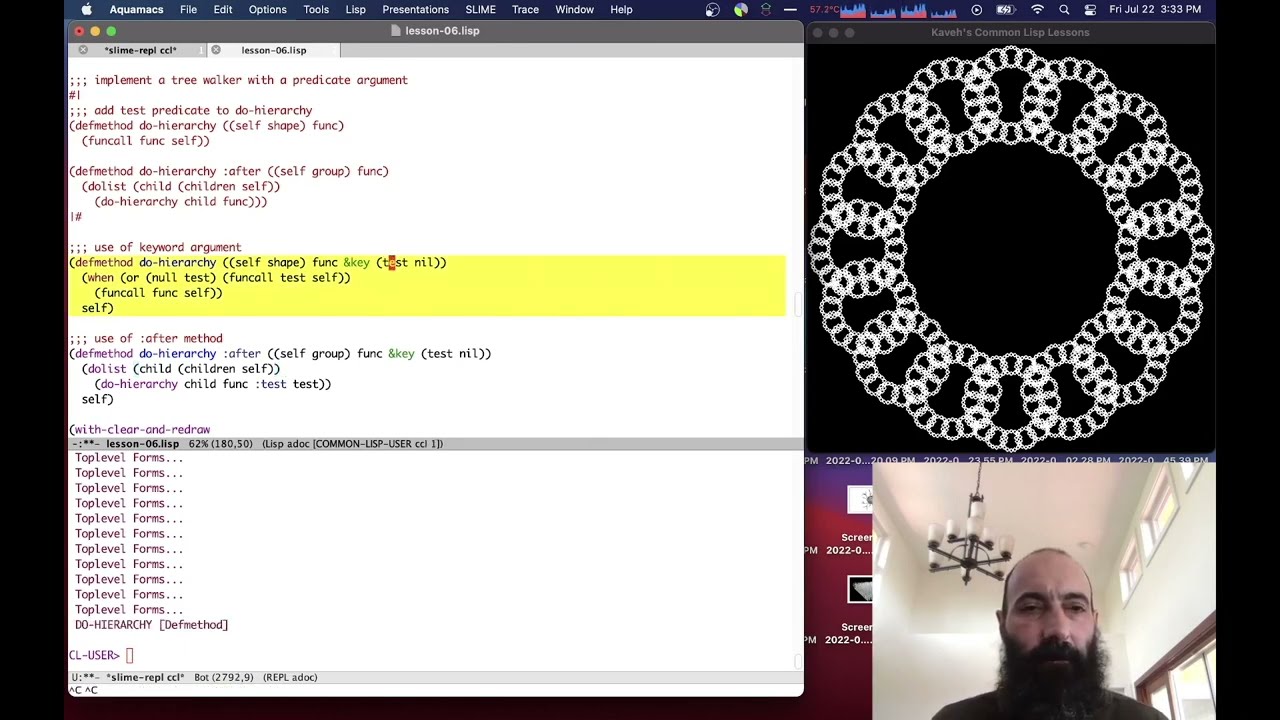
Task: Open Control Center
Action: click(1089, 10)
